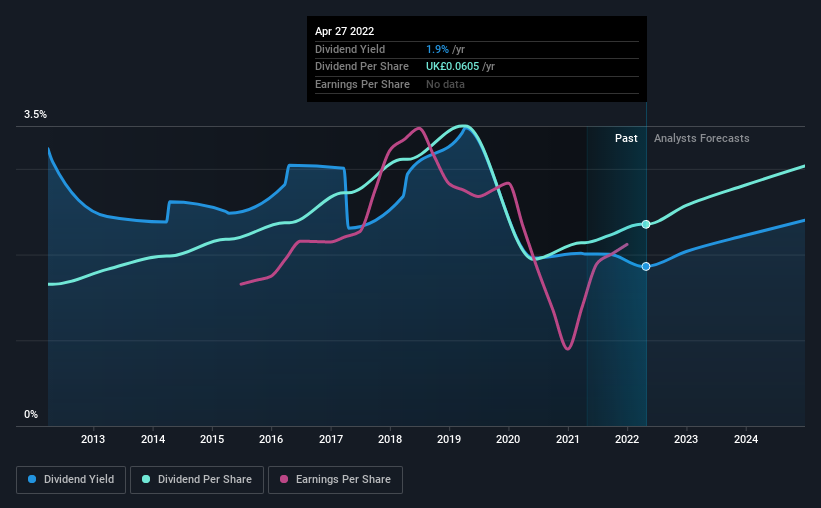Click the Dividend Yield data point marker
Viewport: 821px width, 508px height.
point(646,267)
